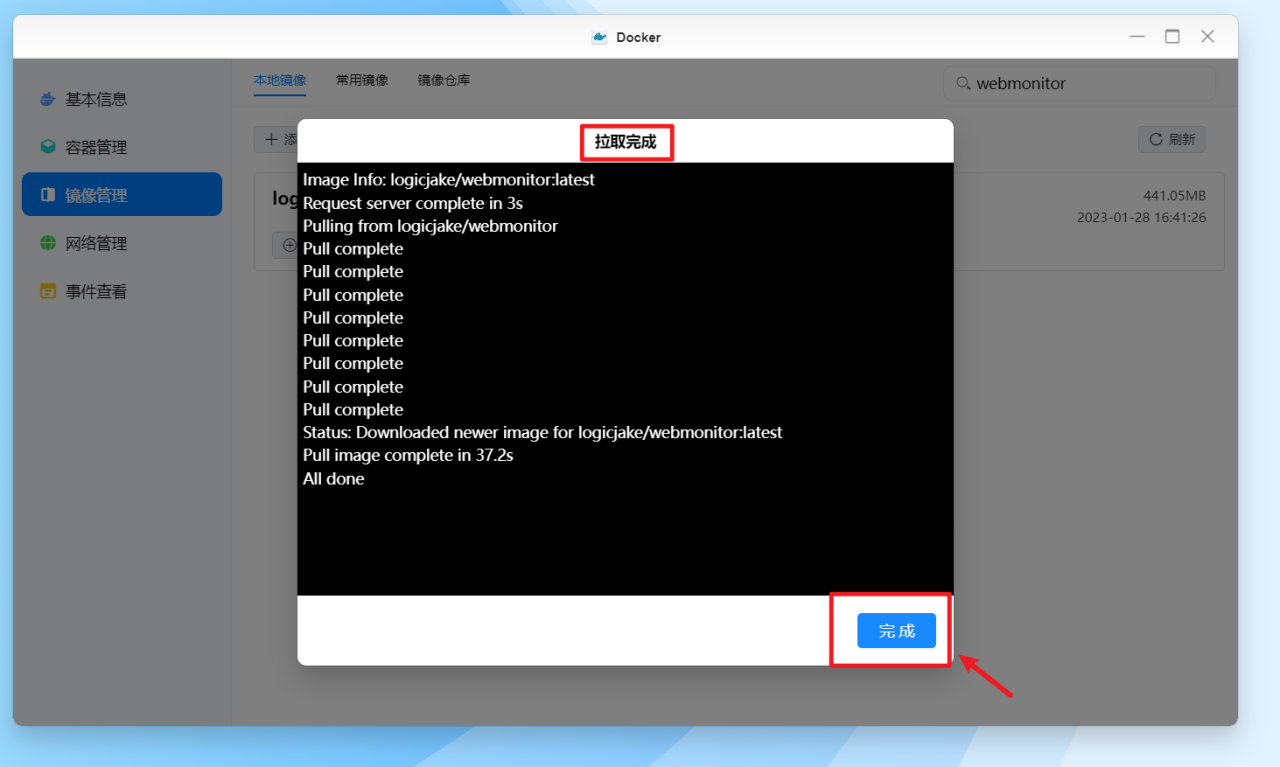This screenshot has height=767, width=1280.
Task: Click the 刷新 refresh button
Action: pos(1171,139)
